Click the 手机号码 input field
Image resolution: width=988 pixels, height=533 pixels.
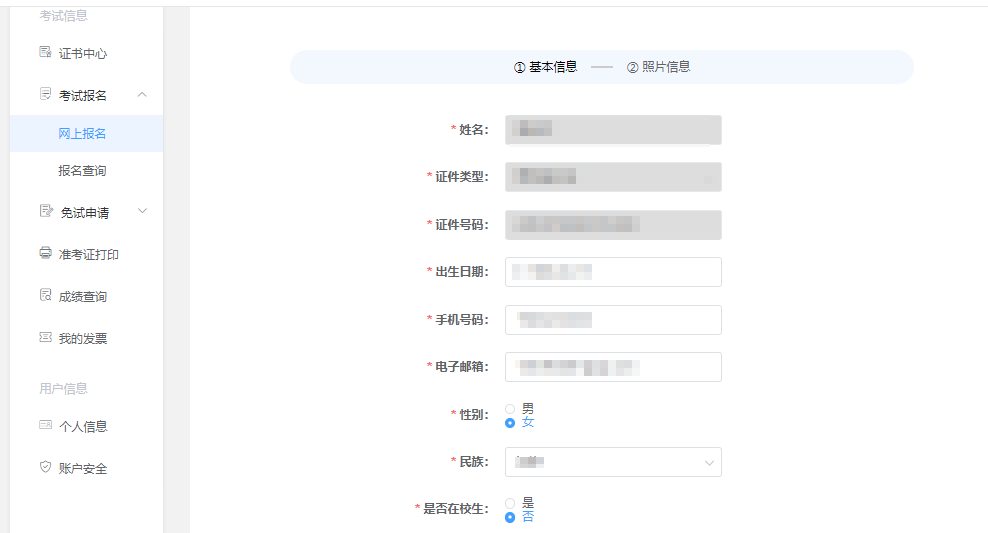pos(613,320)
